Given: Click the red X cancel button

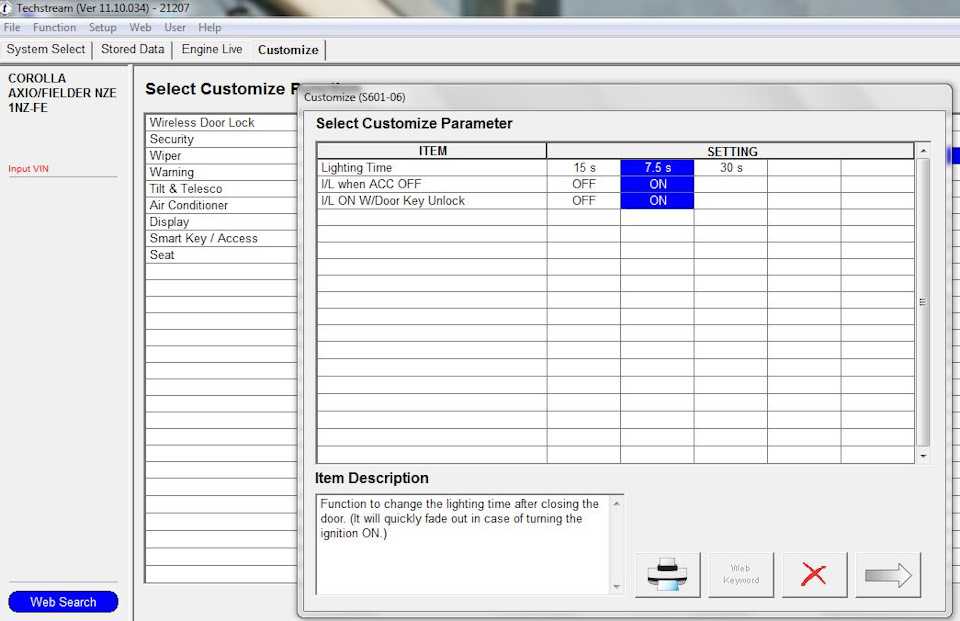Looking at the screenshot, I should click(x=814, y=575).
